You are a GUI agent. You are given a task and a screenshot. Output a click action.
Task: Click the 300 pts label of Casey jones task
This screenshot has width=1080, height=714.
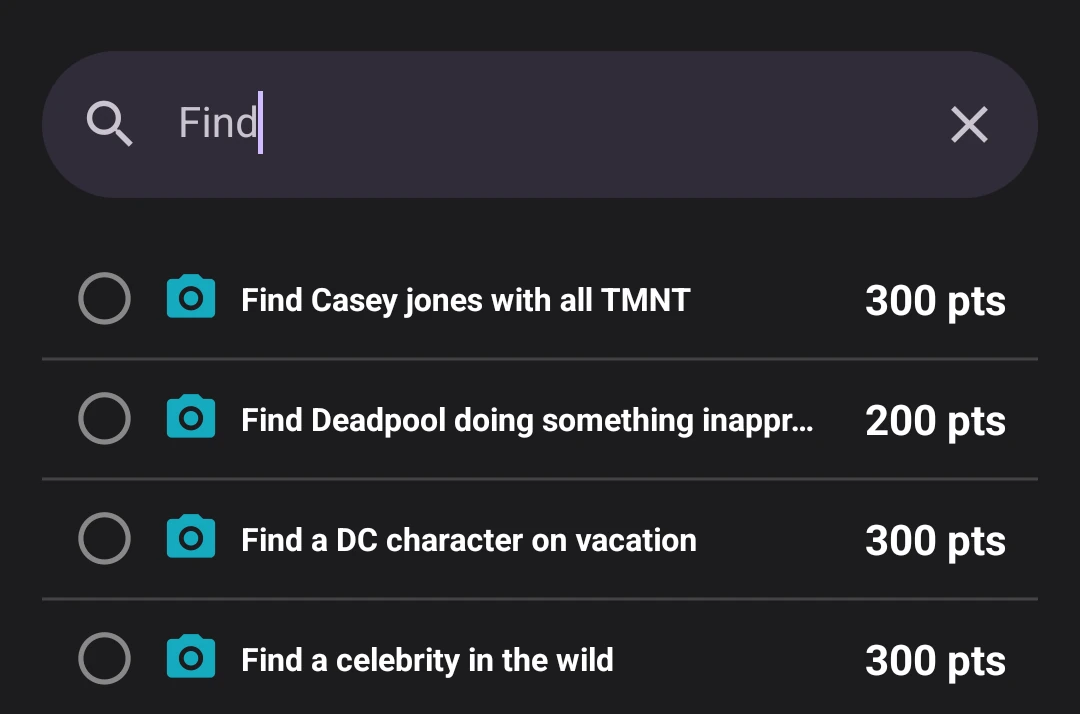(x=935, y=301)
